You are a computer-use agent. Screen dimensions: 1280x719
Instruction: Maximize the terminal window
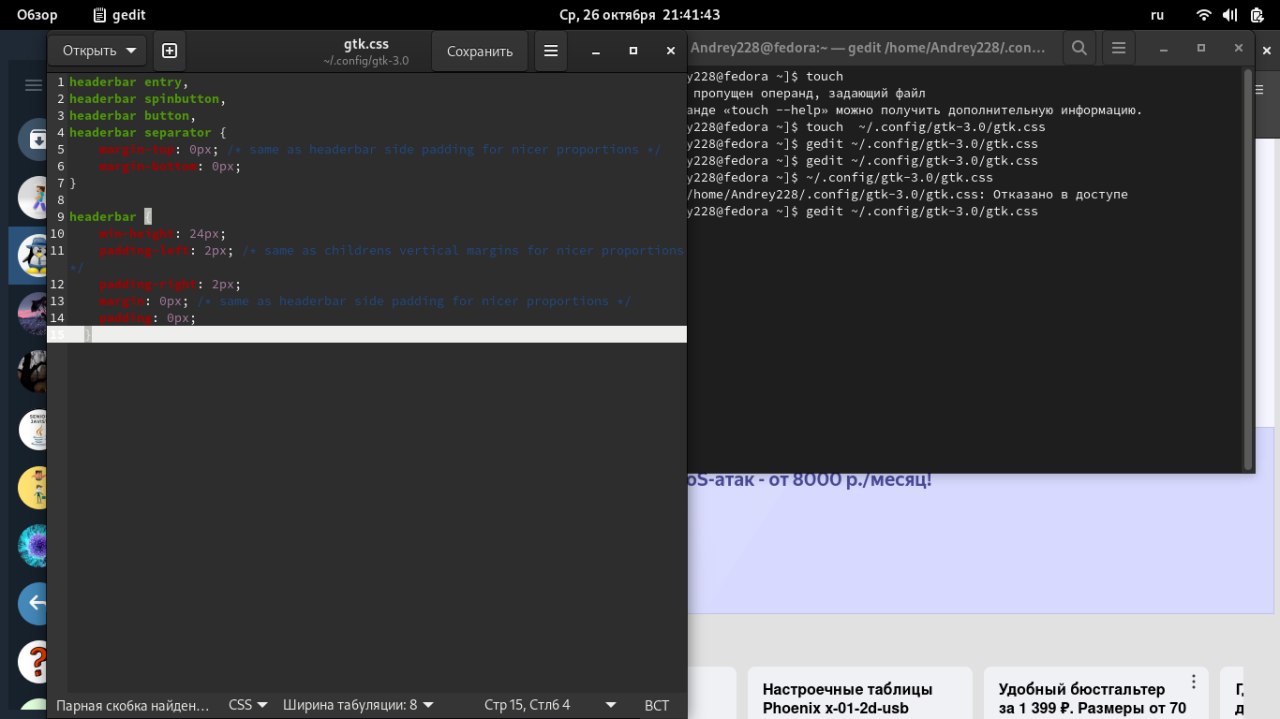[x=1201, y=47]
